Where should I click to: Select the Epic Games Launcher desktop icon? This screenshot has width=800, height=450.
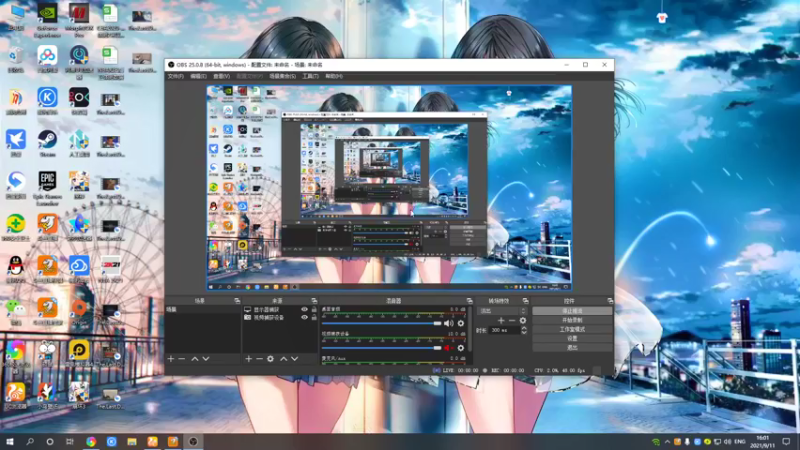(47, 188)
